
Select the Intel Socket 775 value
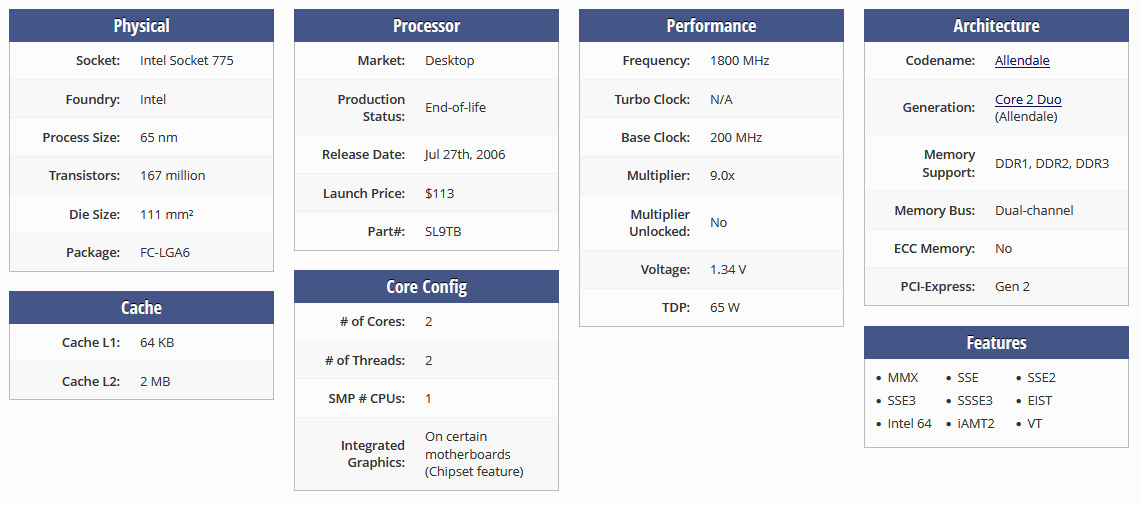[187, 61]
